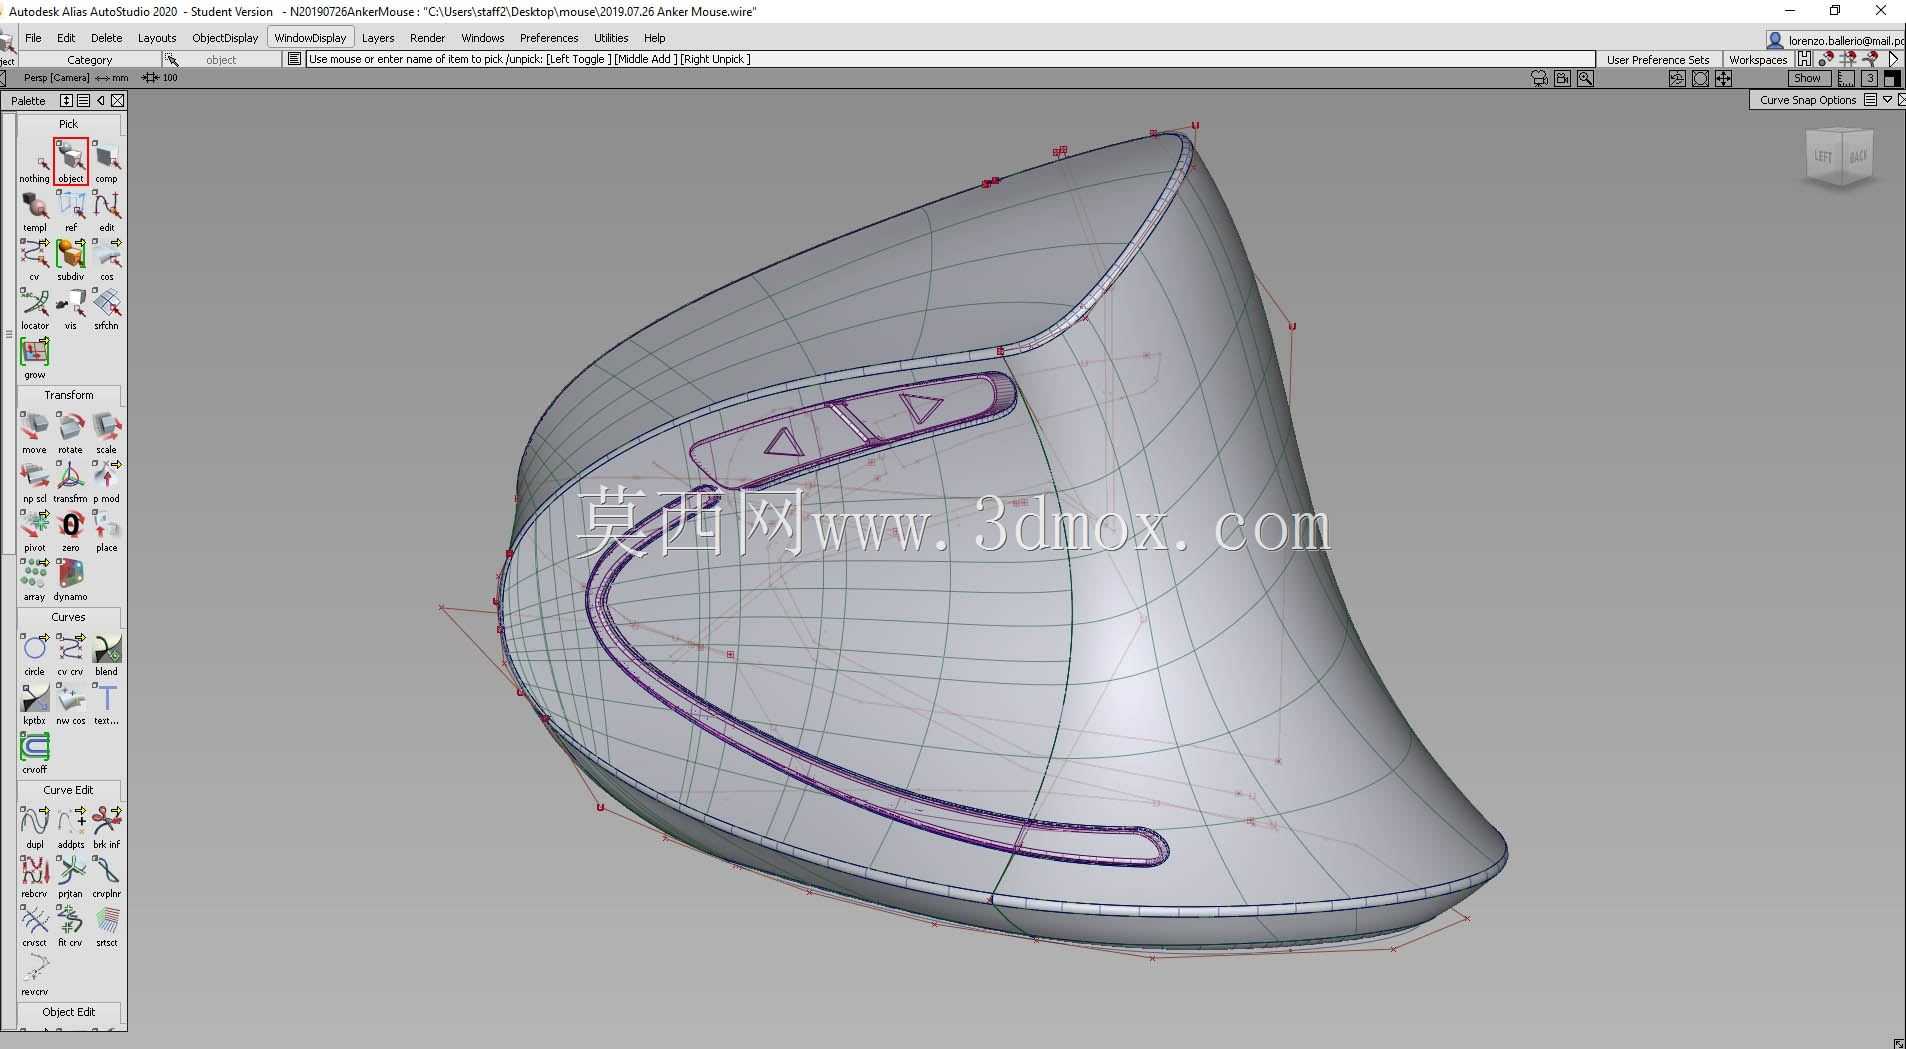Select the Pick nothing tool

point(34,162)
